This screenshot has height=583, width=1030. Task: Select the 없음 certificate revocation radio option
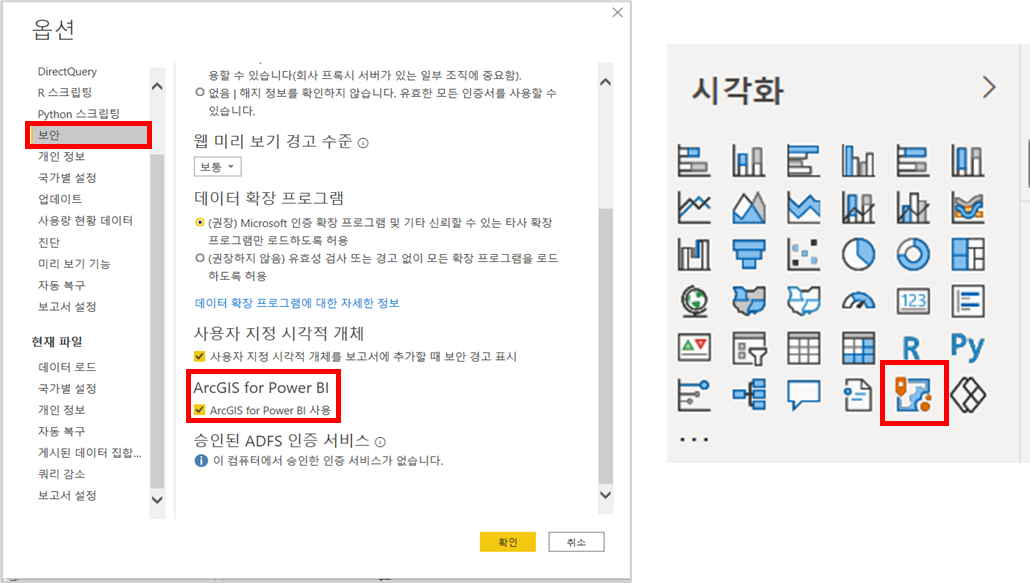click(200, 93)
